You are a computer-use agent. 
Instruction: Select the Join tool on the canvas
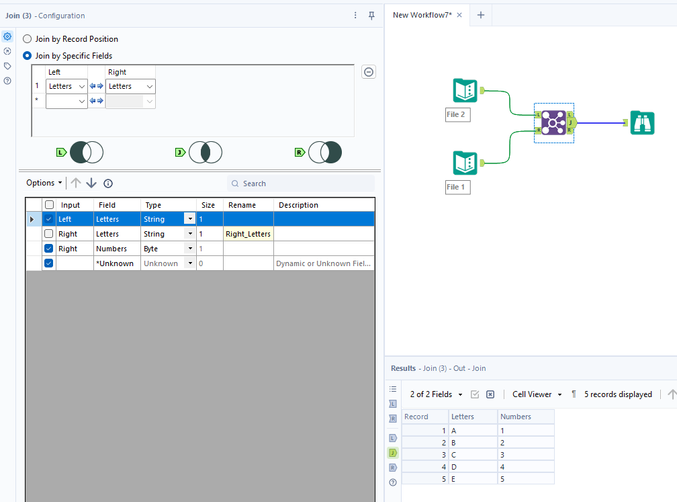[554, 123]
